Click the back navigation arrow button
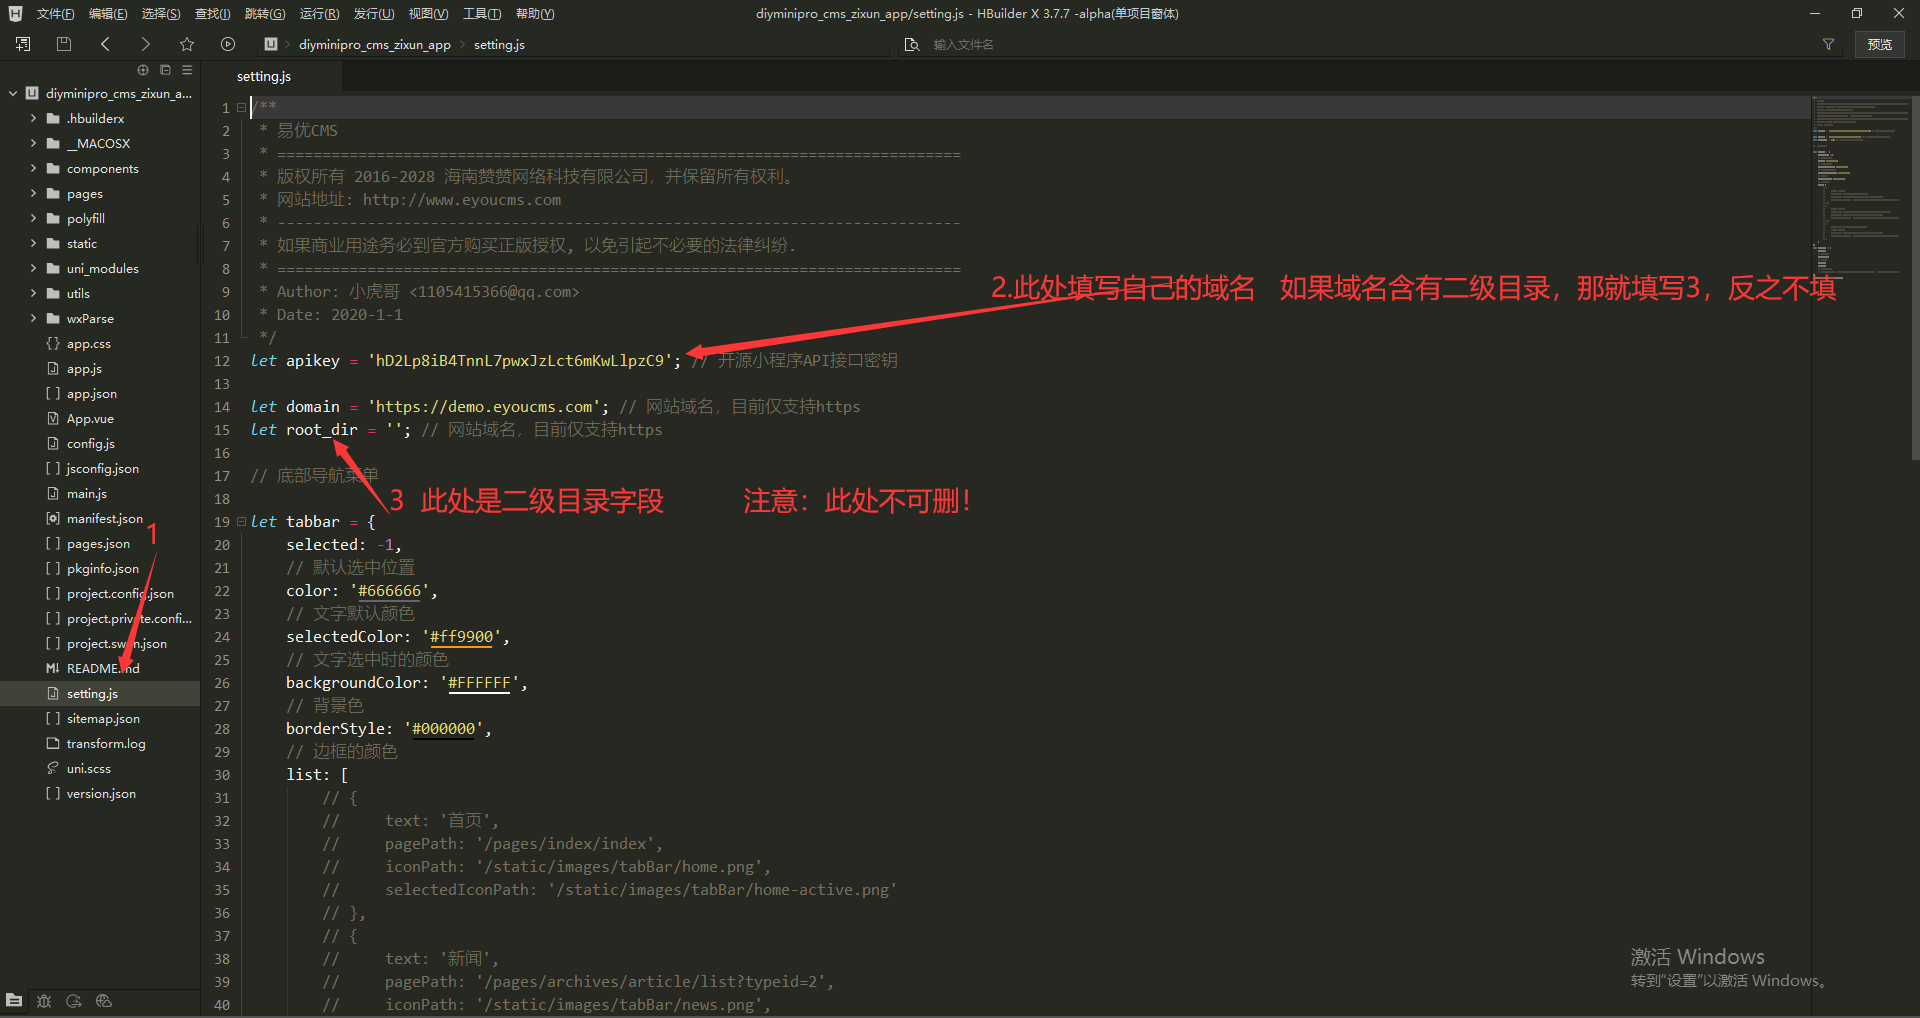The image size is (1920, 1018). (x=105, y=44)
